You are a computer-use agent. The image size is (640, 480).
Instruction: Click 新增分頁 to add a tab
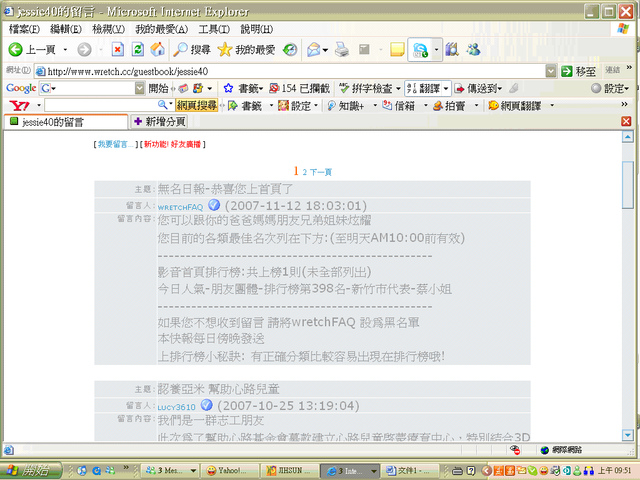[160, 122]
